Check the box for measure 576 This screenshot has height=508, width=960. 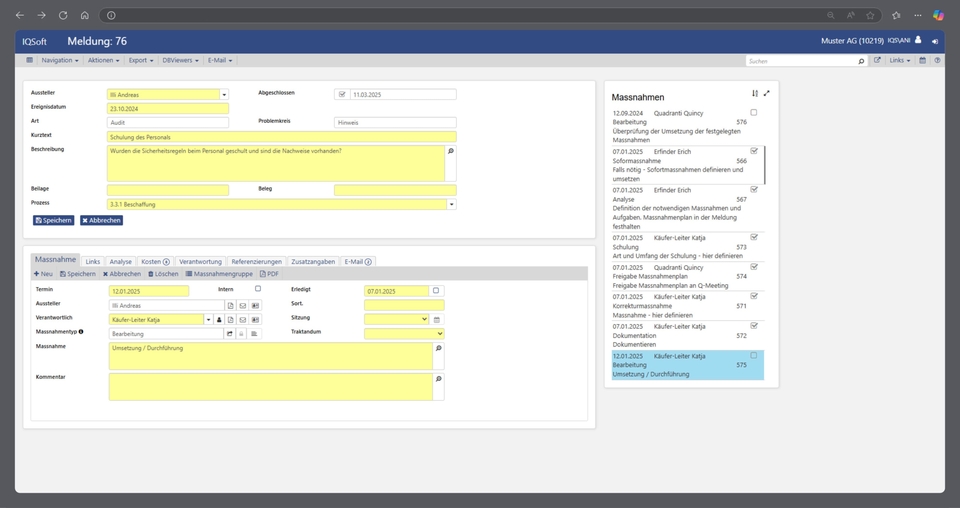coord(754,113)
